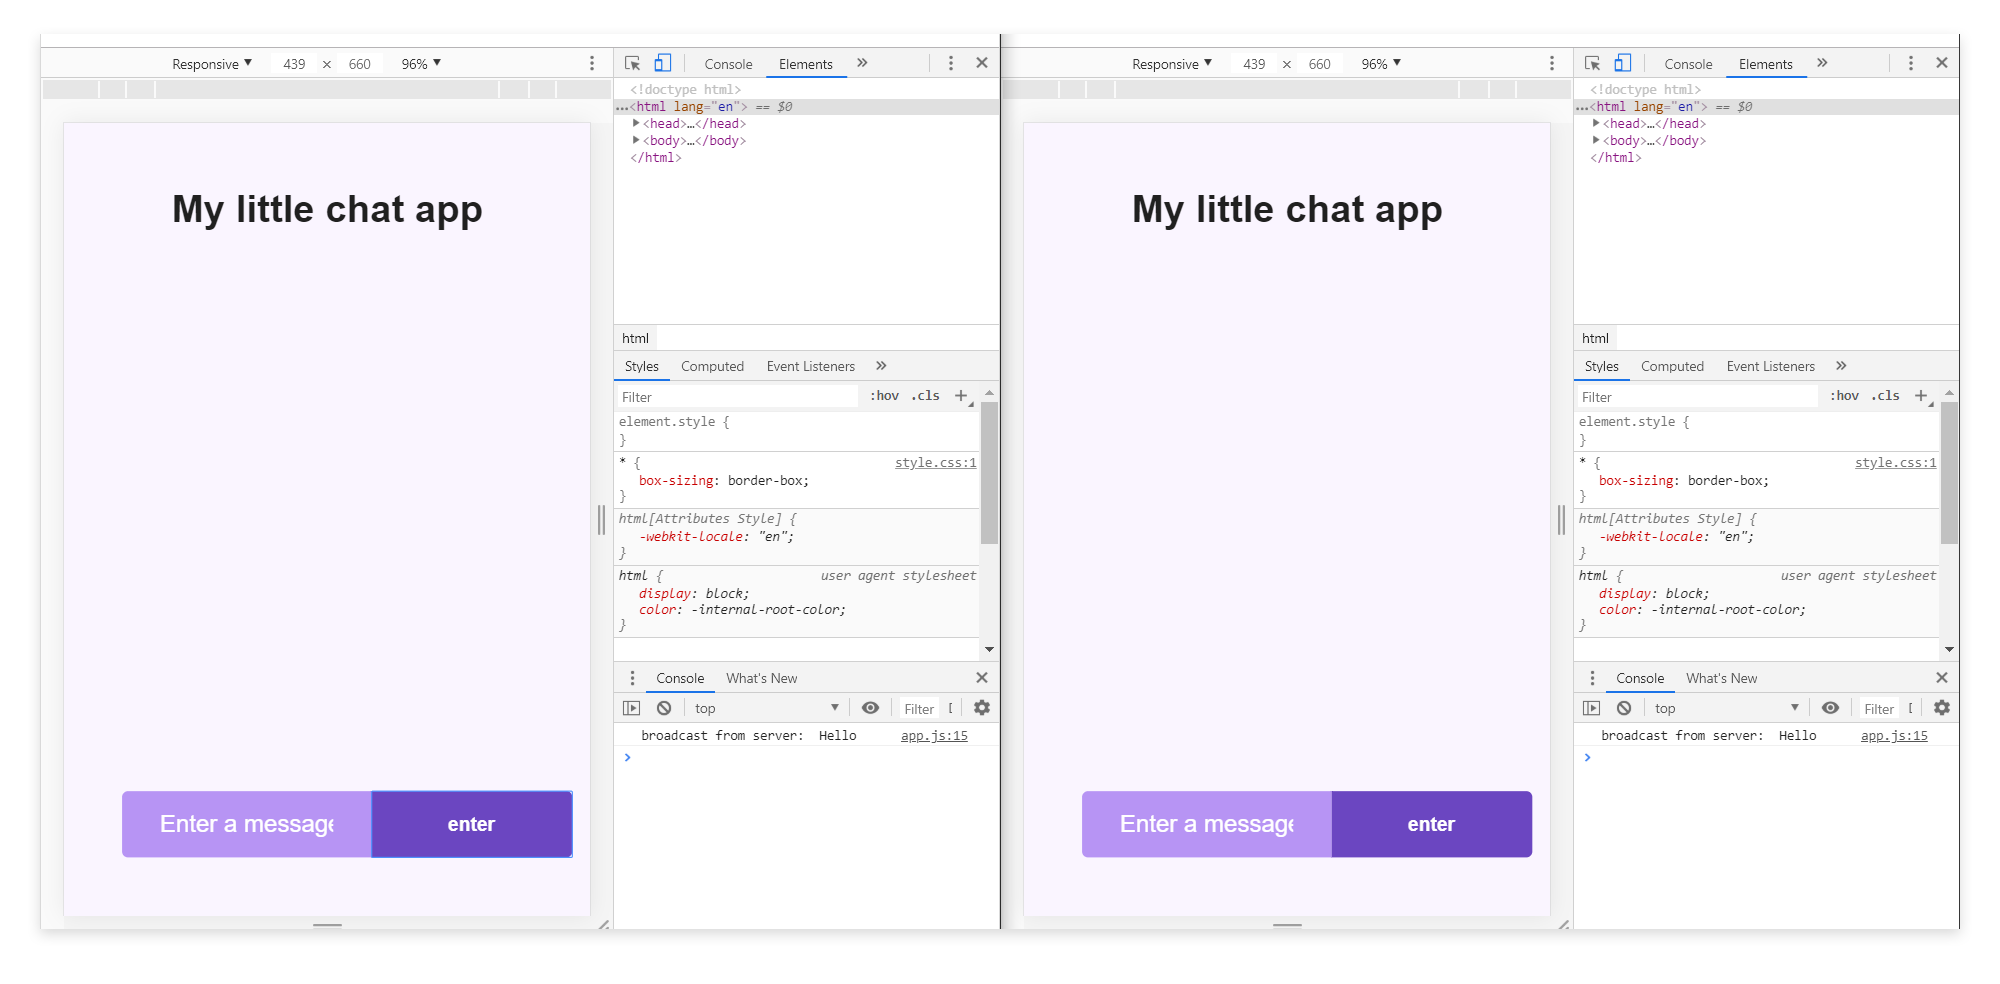Screen dimensions: 2000x984
Task: Open the DevTools three-dot customization menu
Action: (950, 62)
